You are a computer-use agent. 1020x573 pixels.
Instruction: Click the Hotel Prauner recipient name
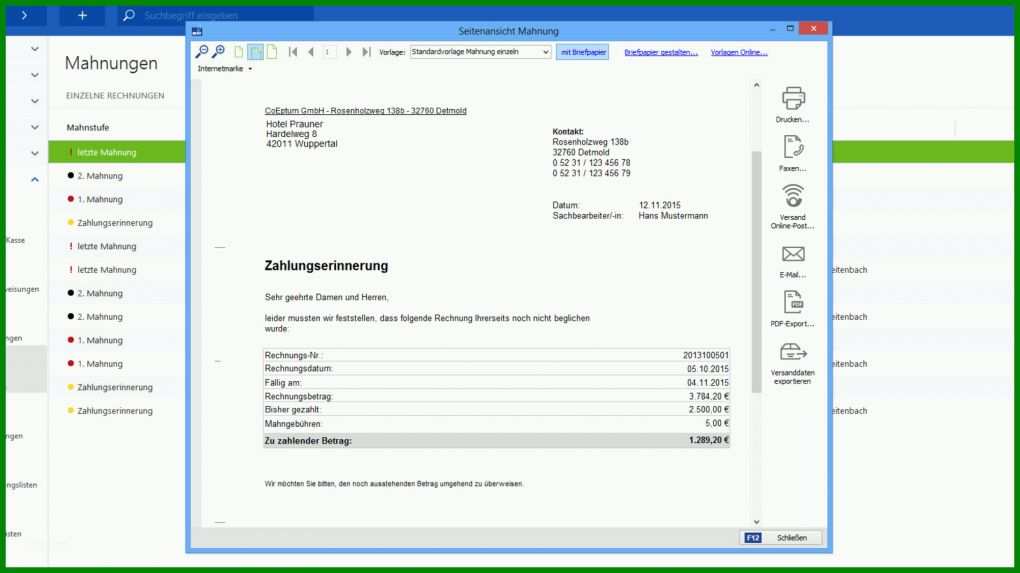(295, 124)
